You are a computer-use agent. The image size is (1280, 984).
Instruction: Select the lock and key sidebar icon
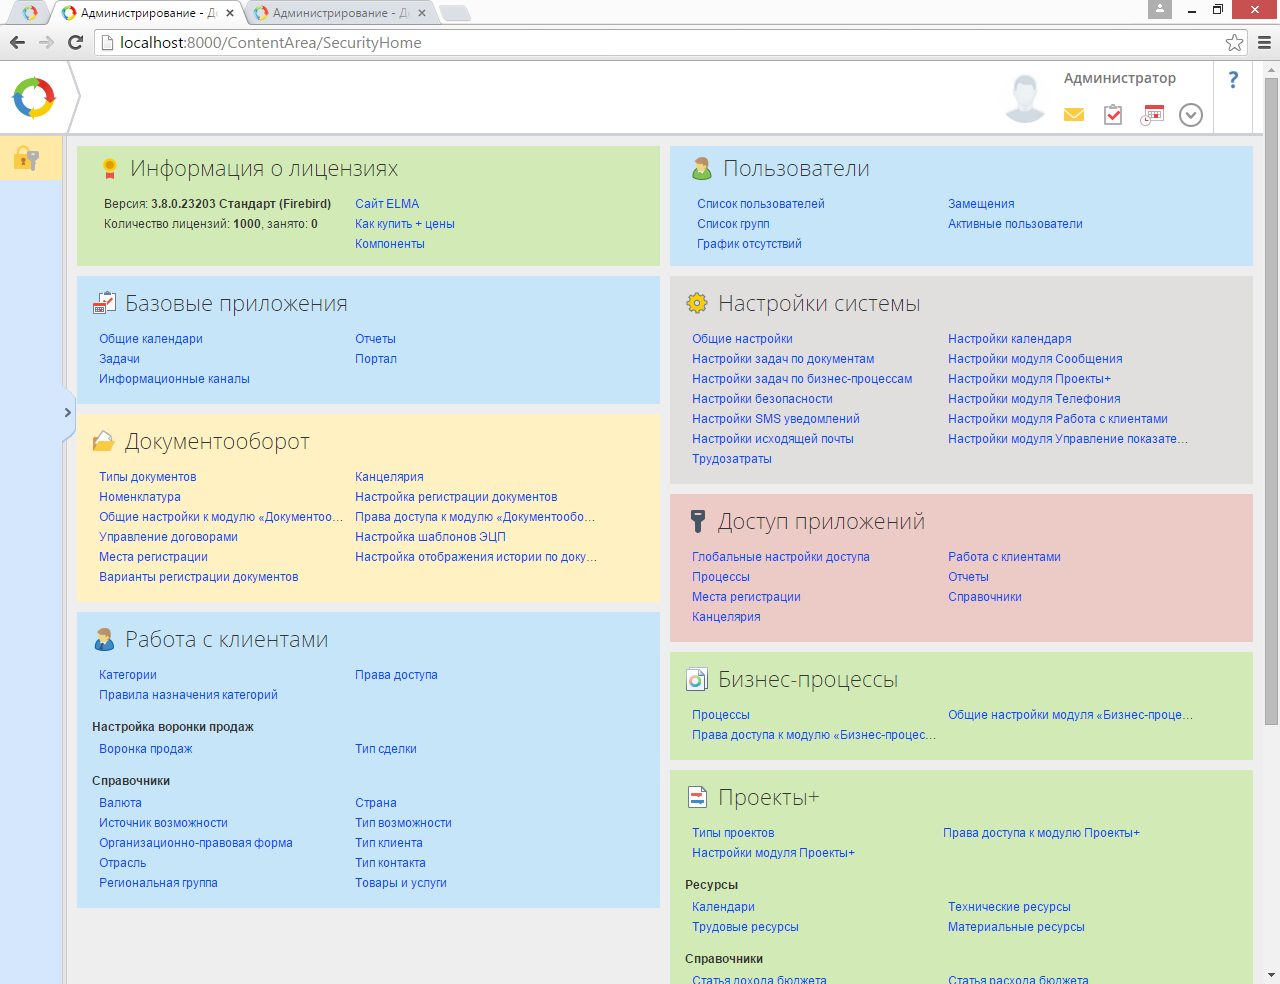tap(27, 158)
